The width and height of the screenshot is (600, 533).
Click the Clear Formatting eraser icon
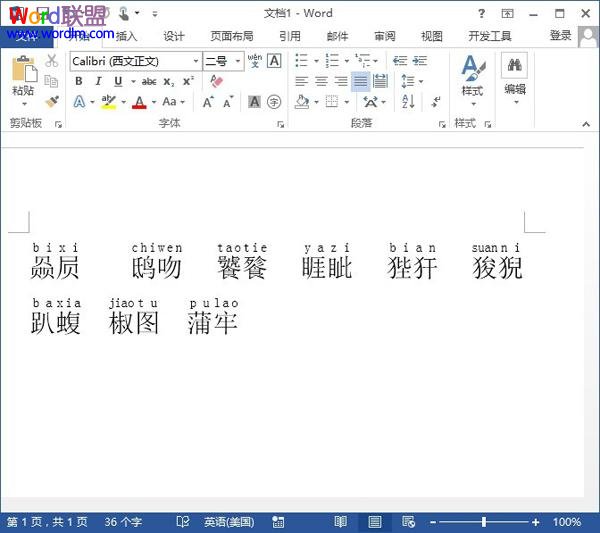217,81
